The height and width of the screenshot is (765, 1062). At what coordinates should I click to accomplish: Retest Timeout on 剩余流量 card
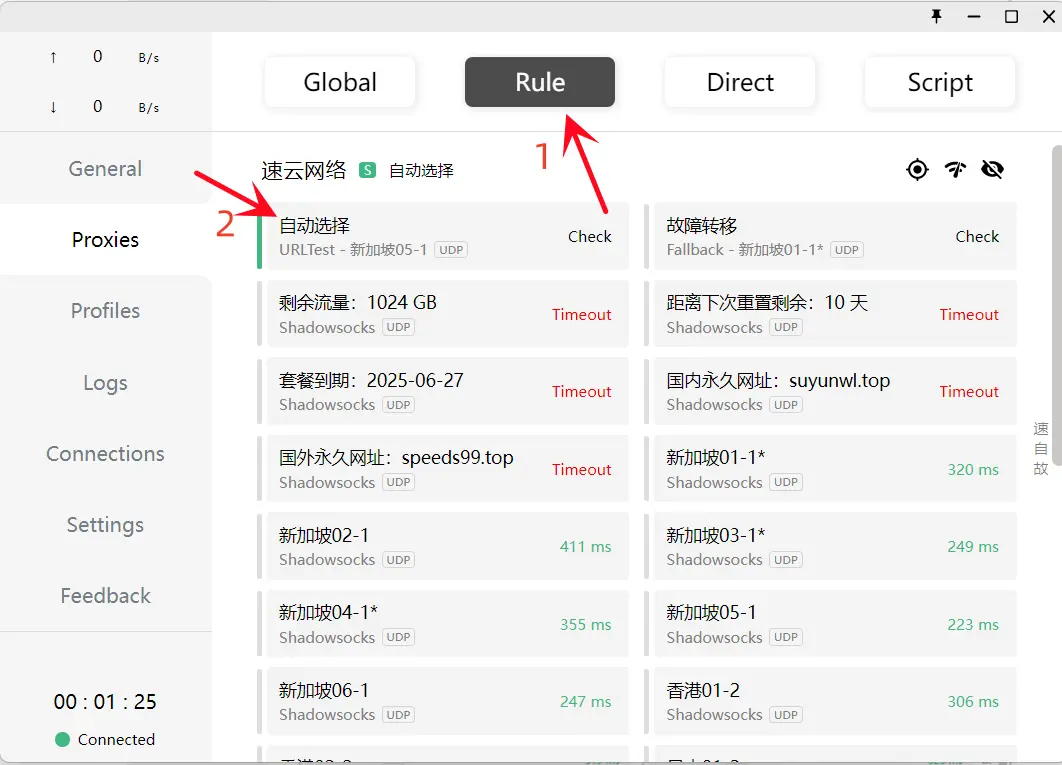coord(581,314)
